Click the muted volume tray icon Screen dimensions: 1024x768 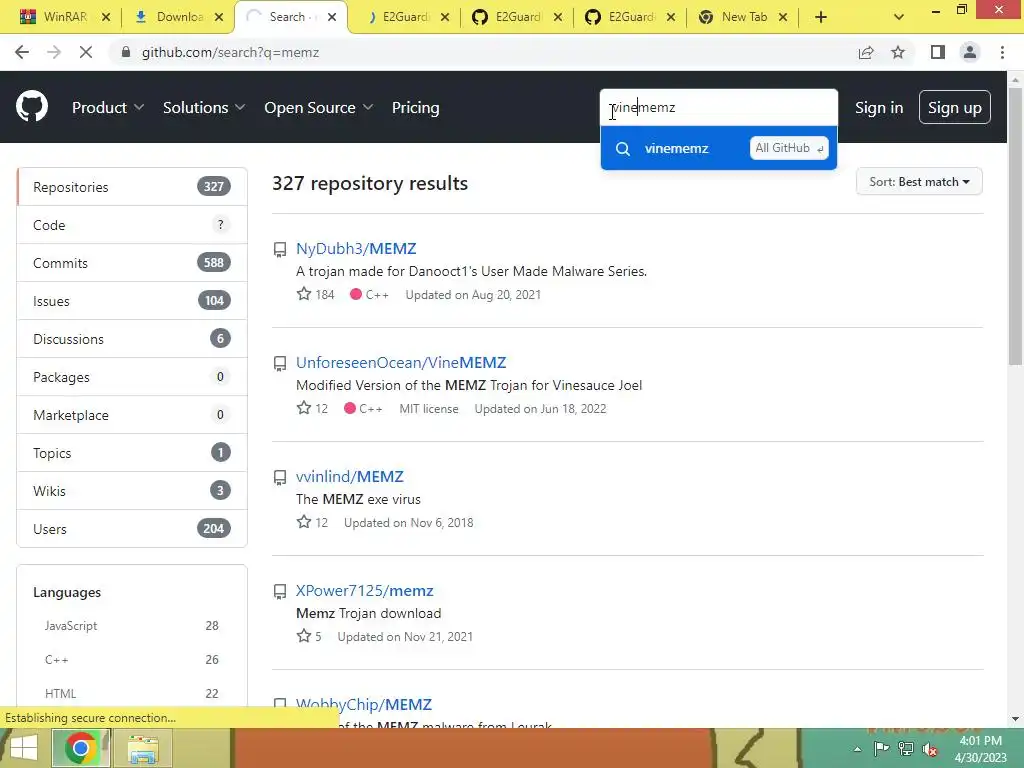(930, 749)
